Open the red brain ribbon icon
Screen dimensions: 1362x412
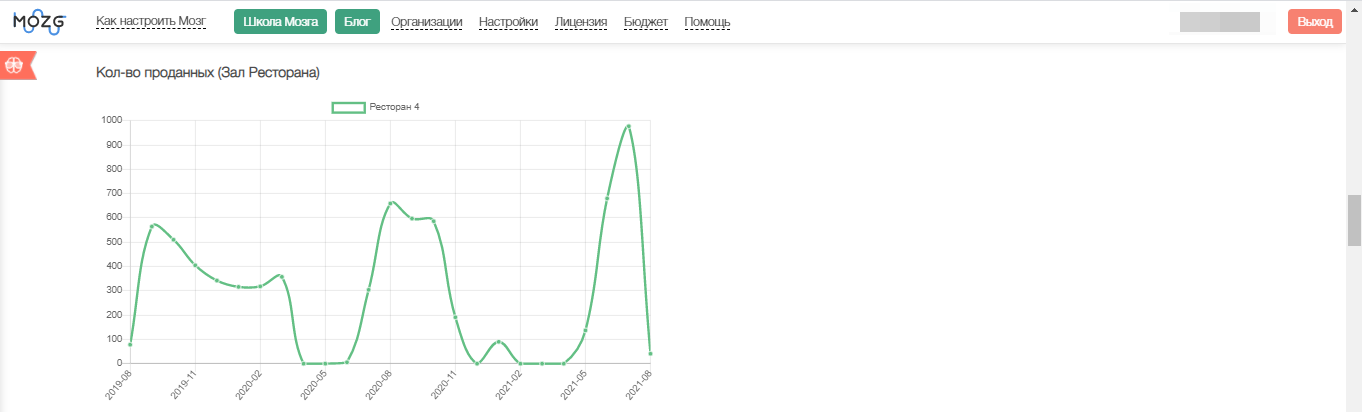click(15, 65)
